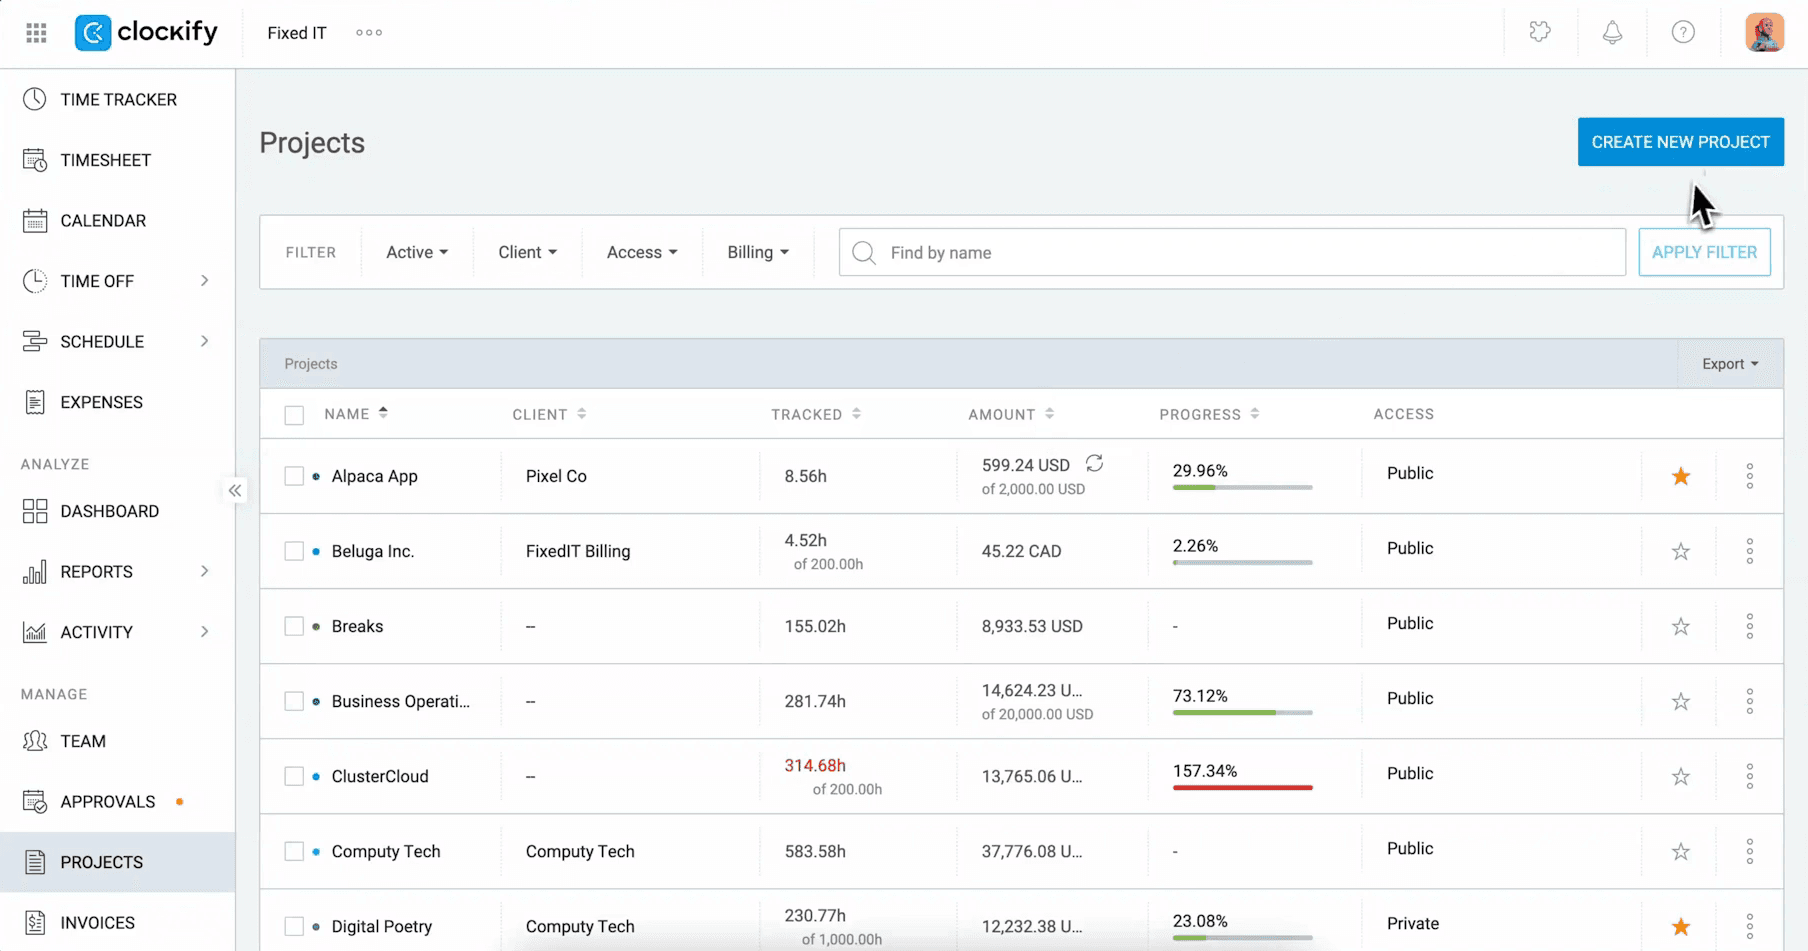Viewport: 1808px width, 951px height.
Task: Click Business Operations 73.12% progress bar
Action: 1242,712
